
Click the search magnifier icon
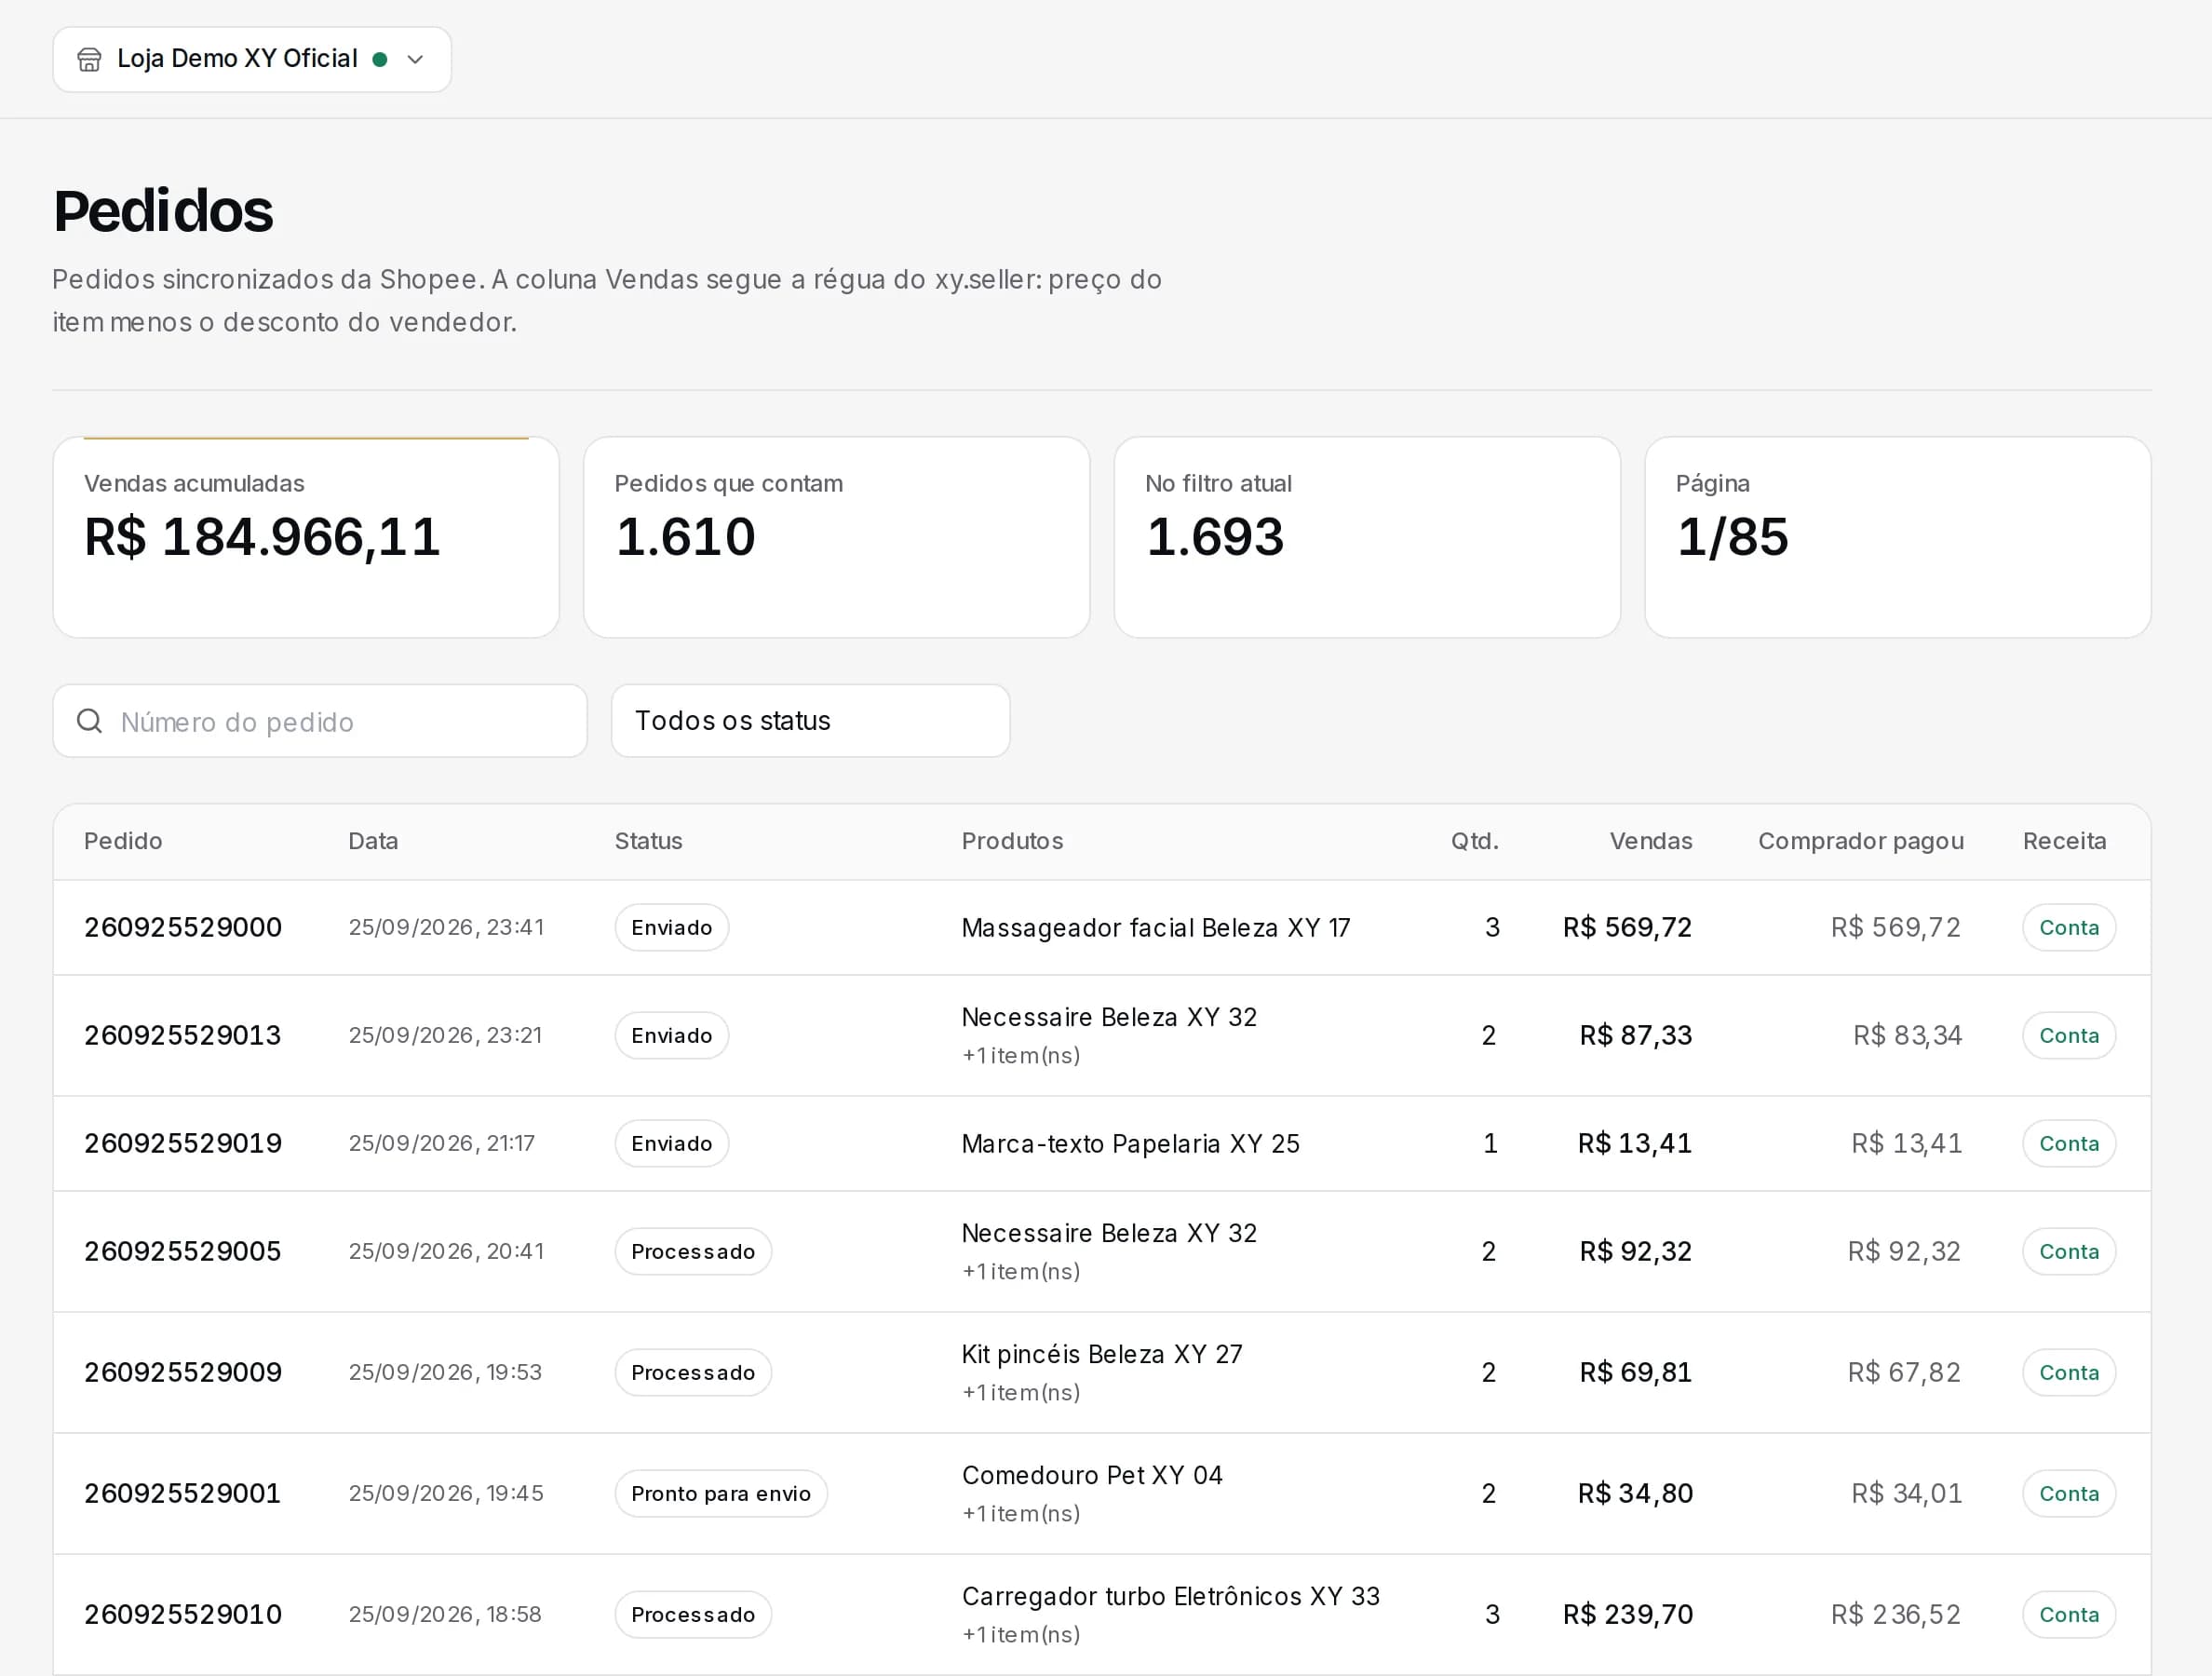coord(89,721)
